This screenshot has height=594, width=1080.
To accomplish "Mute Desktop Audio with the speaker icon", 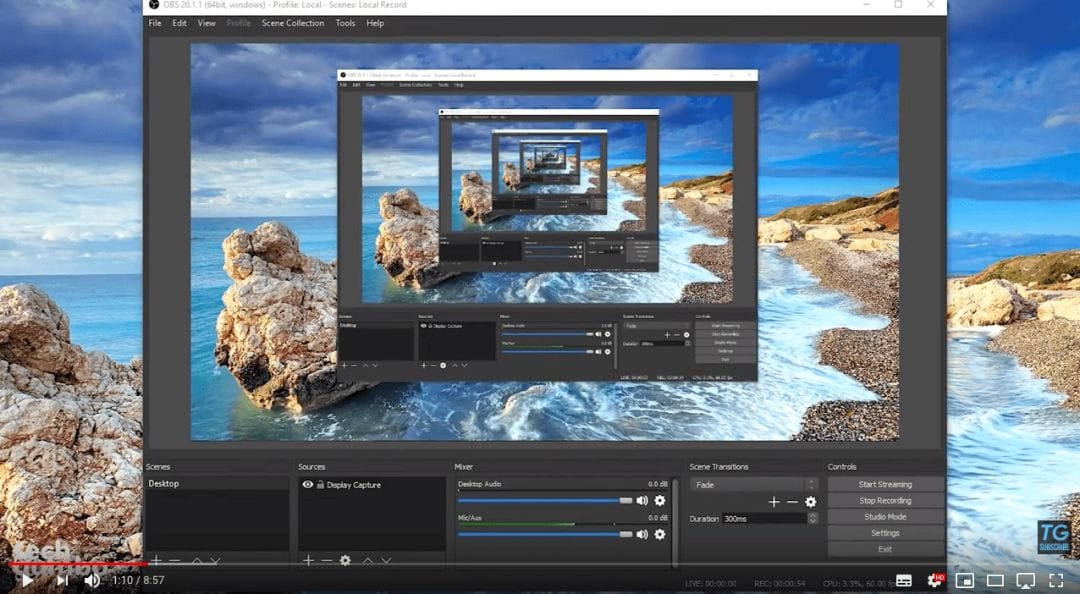I will coord(642,501).
